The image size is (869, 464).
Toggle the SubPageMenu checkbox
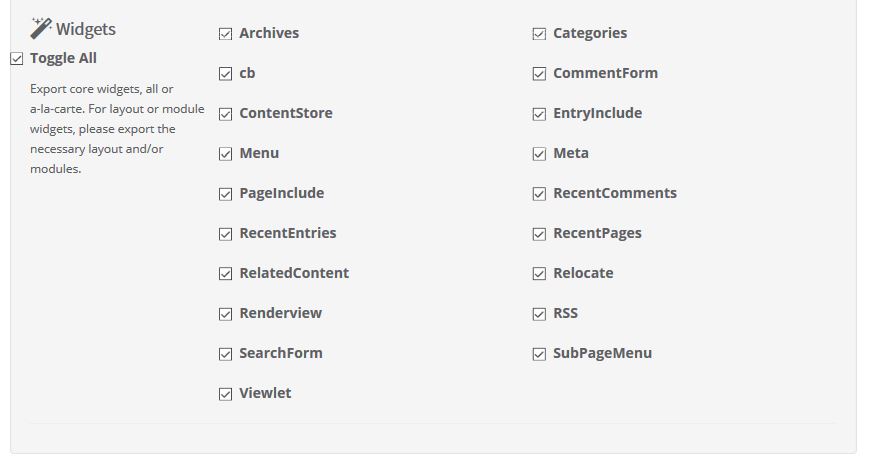pyautogui.click(x=540, y=354)
